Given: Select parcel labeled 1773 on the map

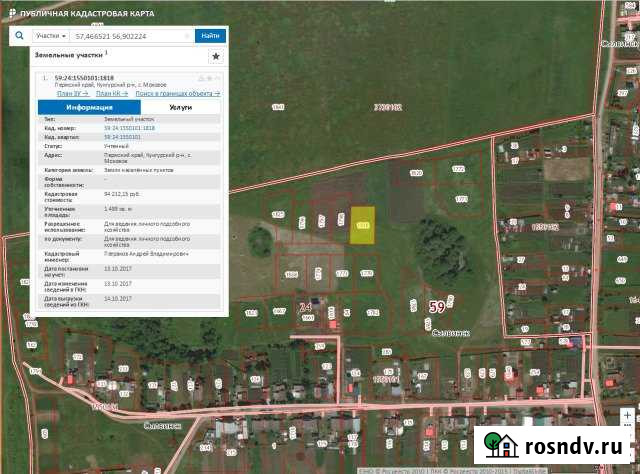Looking at the screenshot, I should 461,199.
